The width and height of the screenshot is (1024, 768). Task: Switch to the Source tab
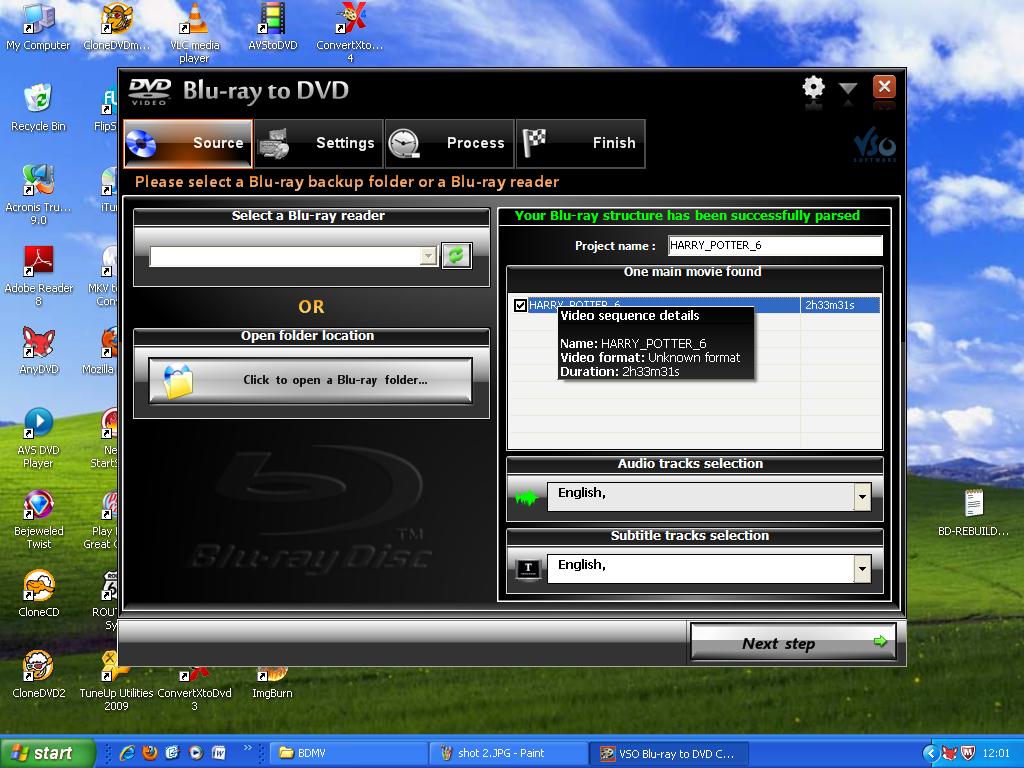pos(187,143)
